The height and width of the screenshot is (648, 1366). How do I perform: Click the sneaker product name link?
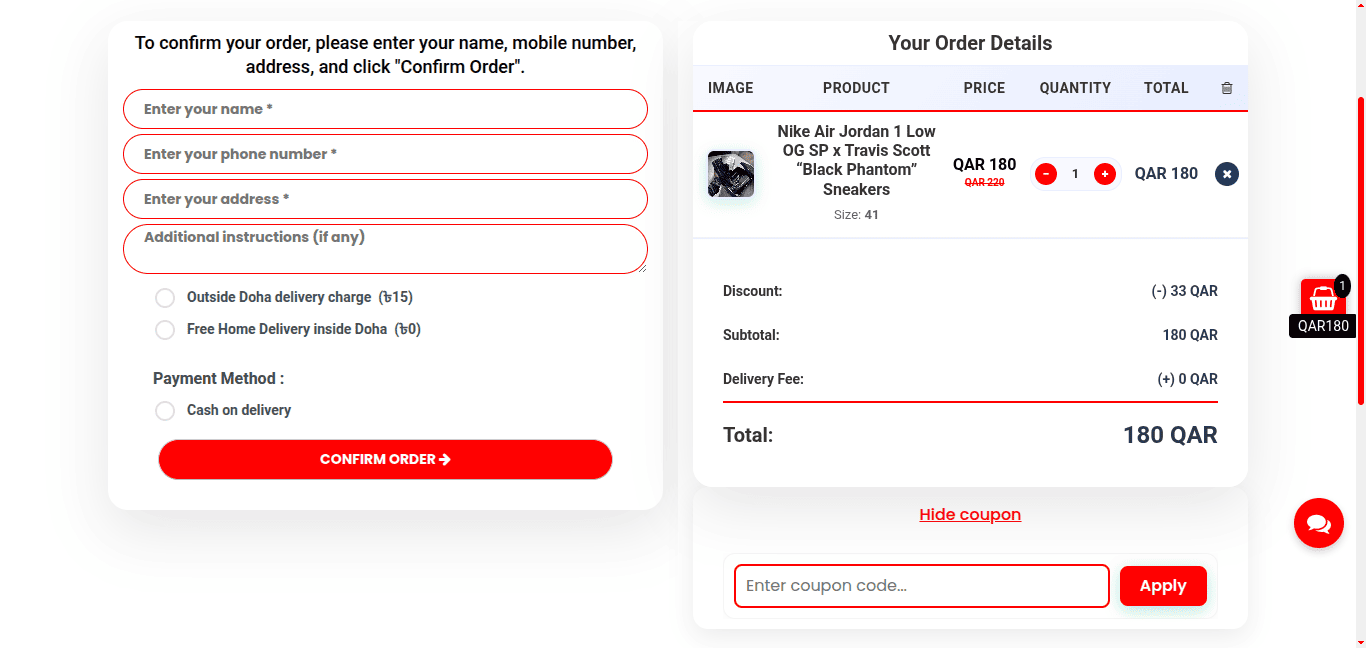tap(856, 160)
